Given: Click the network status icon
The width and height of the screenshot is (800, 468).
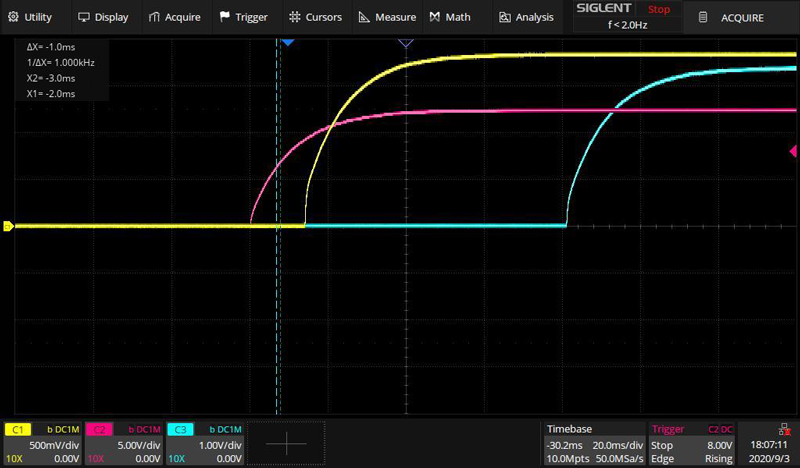Looking at the screenshot, I should click(x=772, y=428).
